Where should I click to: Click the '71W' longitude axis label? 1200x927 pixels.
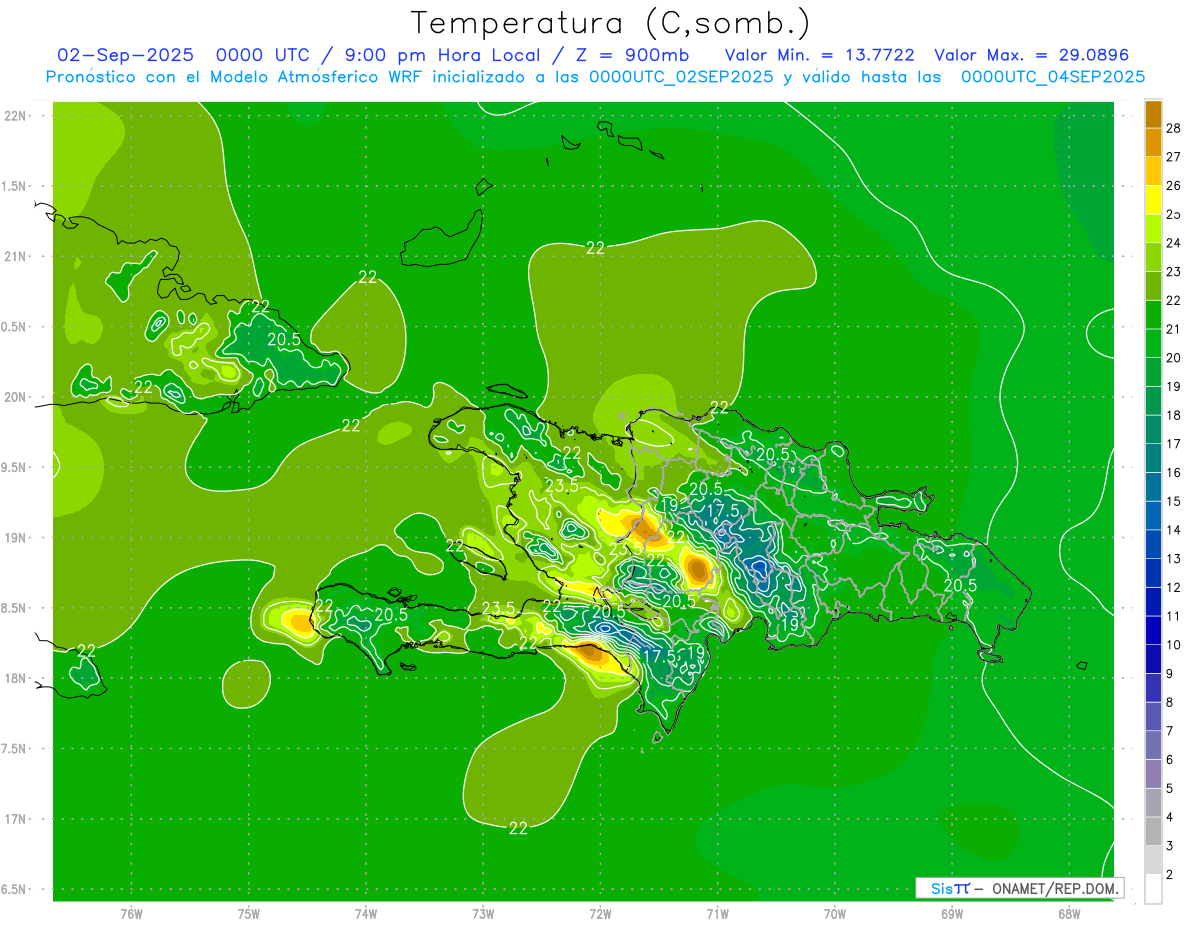[x=717, y=914]
